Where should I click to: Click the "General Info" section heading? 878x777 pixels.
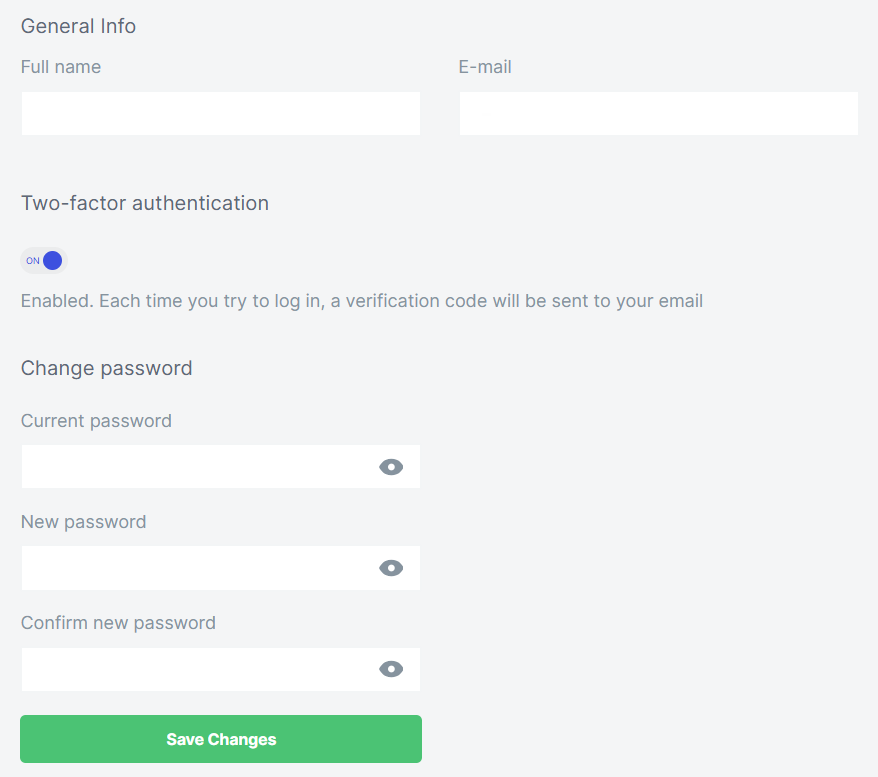(x=78, y=26)
